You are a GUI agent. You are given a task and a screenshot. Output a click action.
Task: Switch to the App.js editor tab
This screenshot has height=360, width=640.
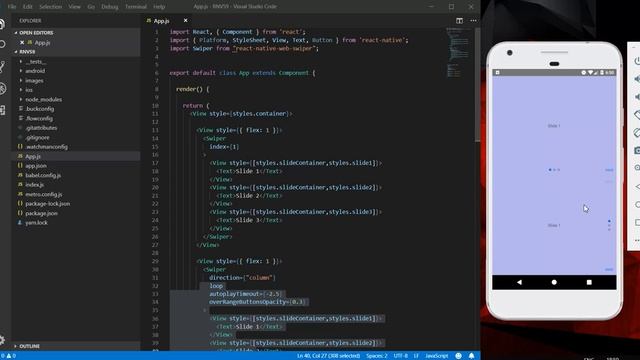[161, 20]
